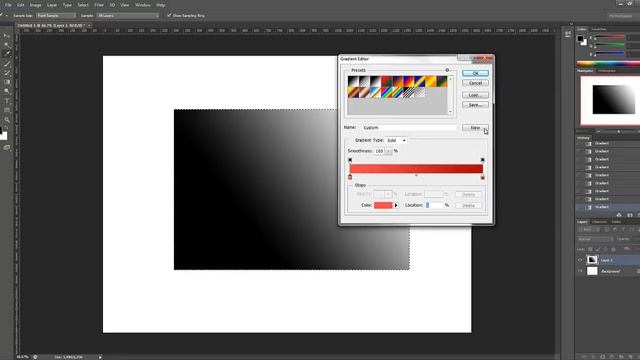The width and height of the screenshot is (640, 360).
Task: Switch to the Channels tab
Action: coord(599,222)
